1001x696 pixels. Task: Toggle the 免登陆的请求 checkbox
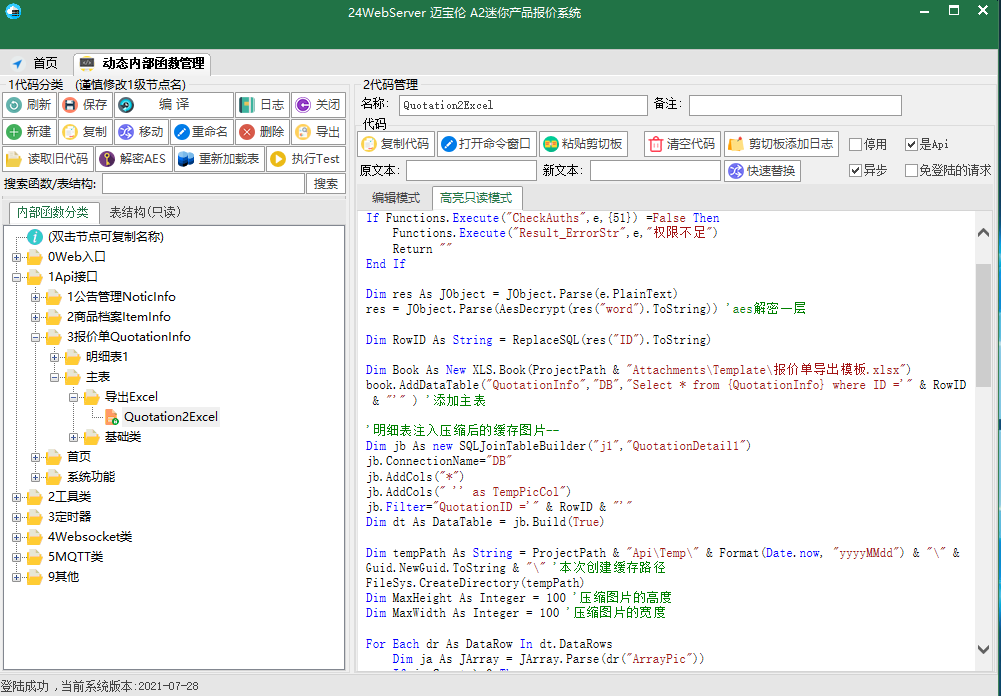tap(912, 170)
